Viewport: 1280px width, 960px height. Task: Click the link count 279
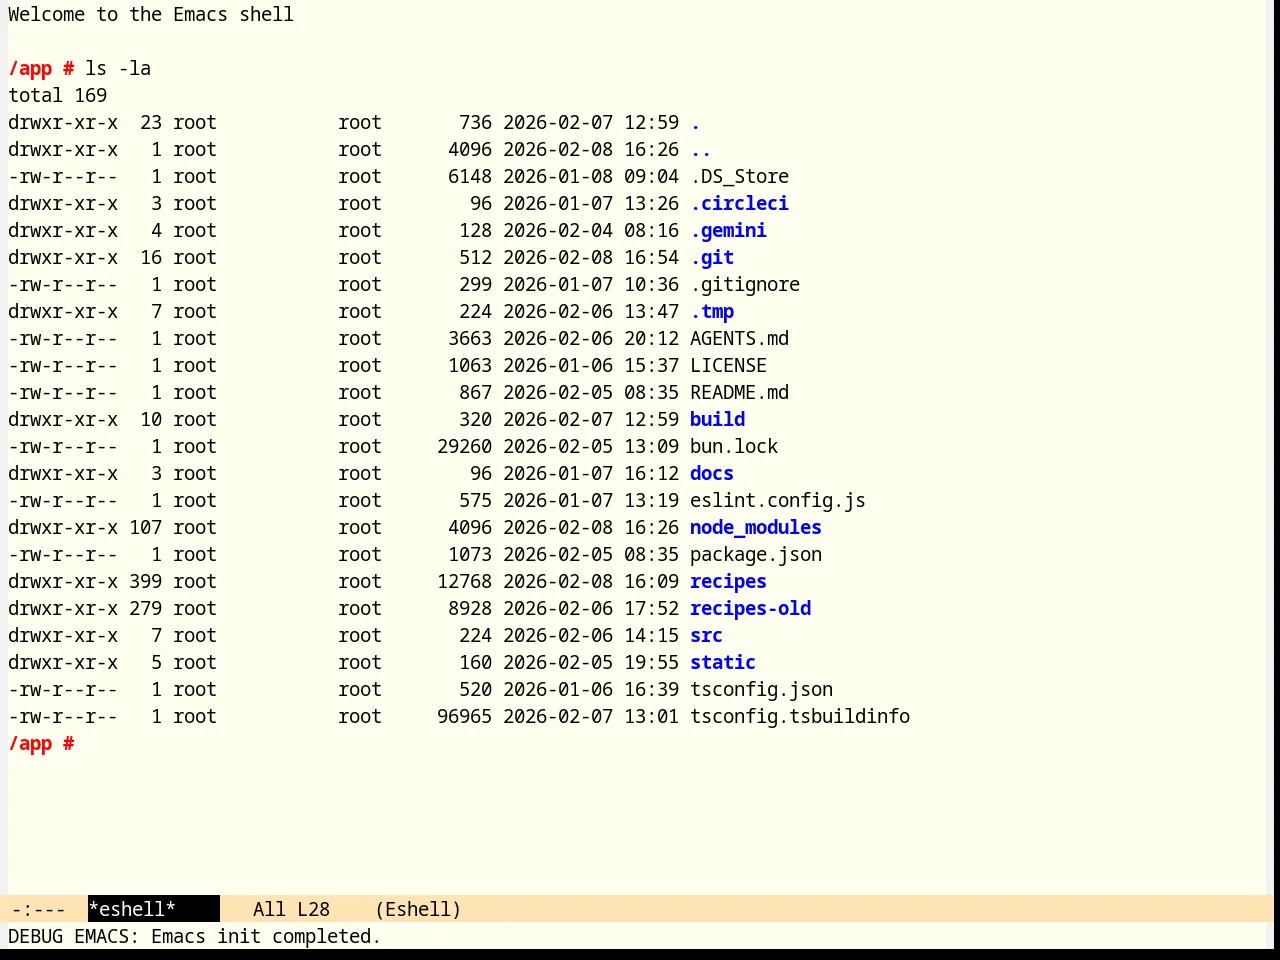pos(145,609)
